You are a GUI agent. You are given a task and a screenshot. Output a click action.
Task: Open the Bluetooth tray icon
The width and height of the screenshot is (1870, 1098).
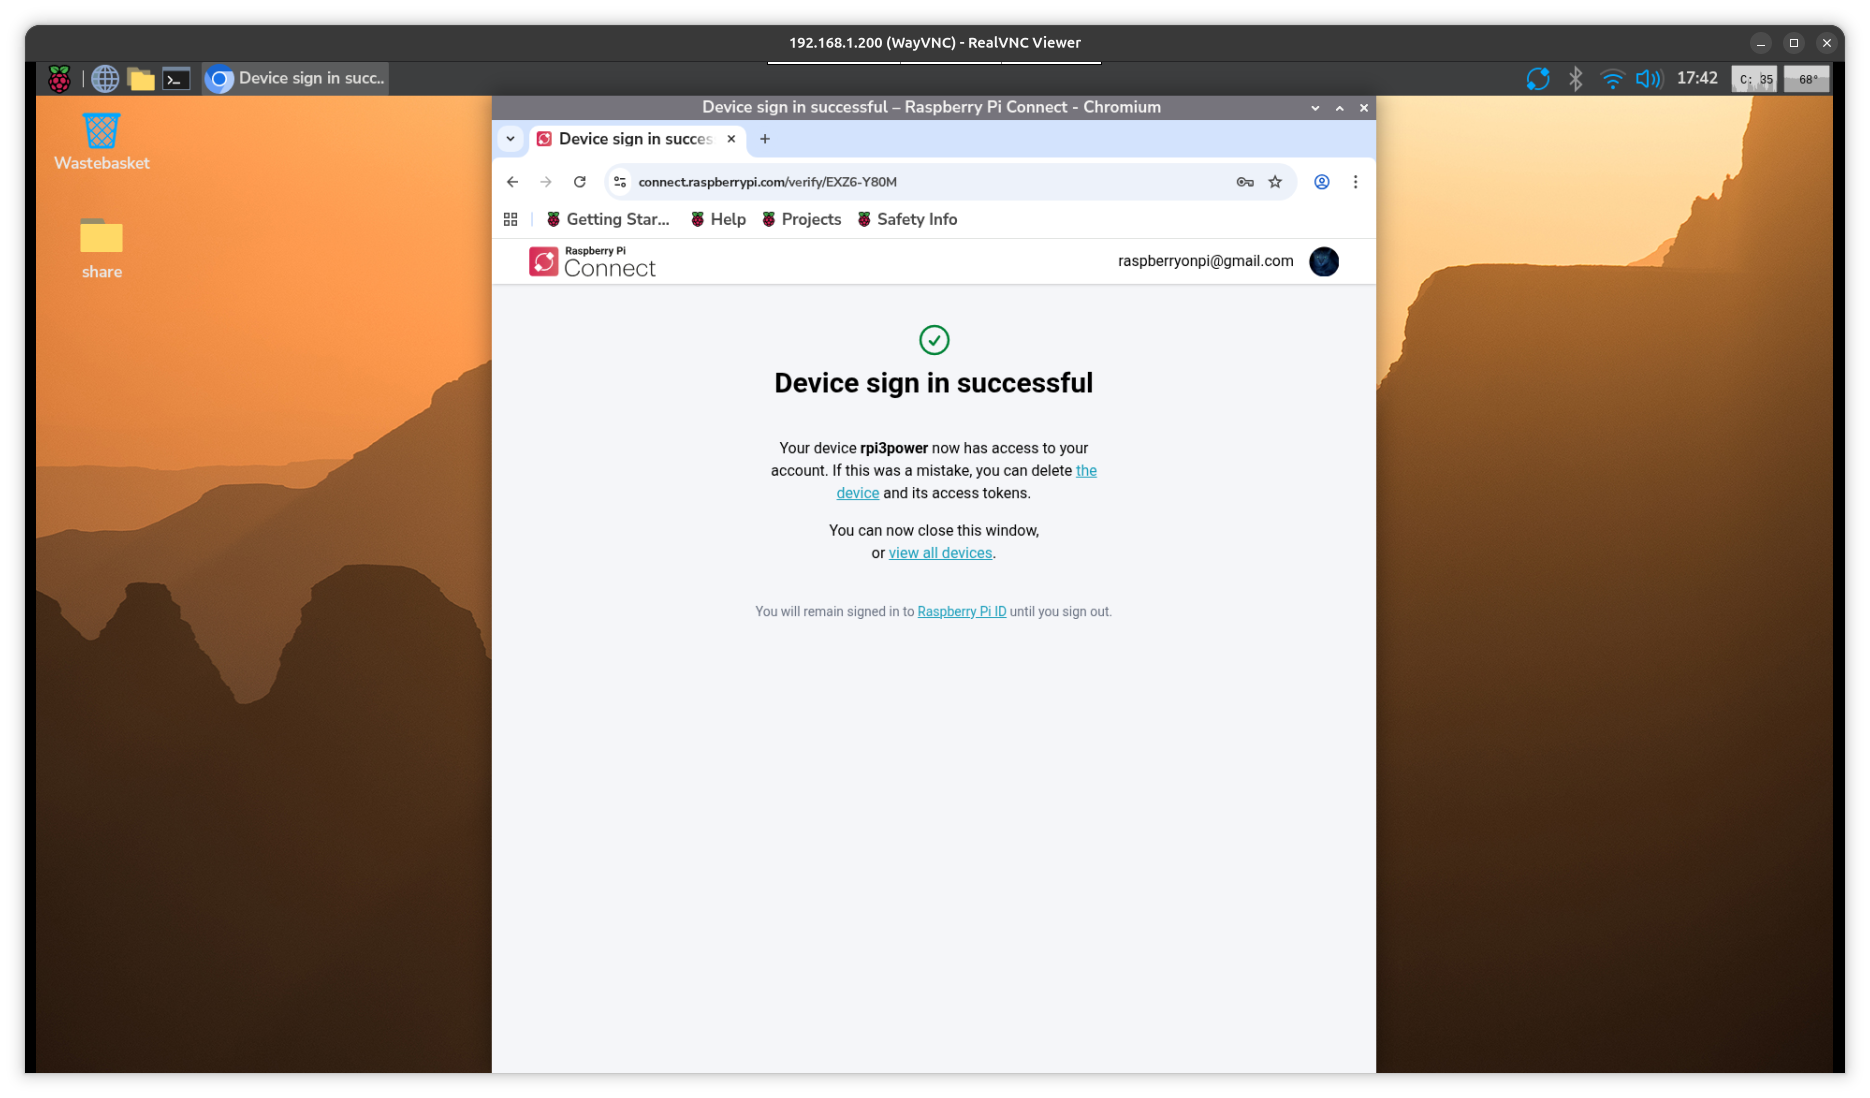coord(1575,79)
